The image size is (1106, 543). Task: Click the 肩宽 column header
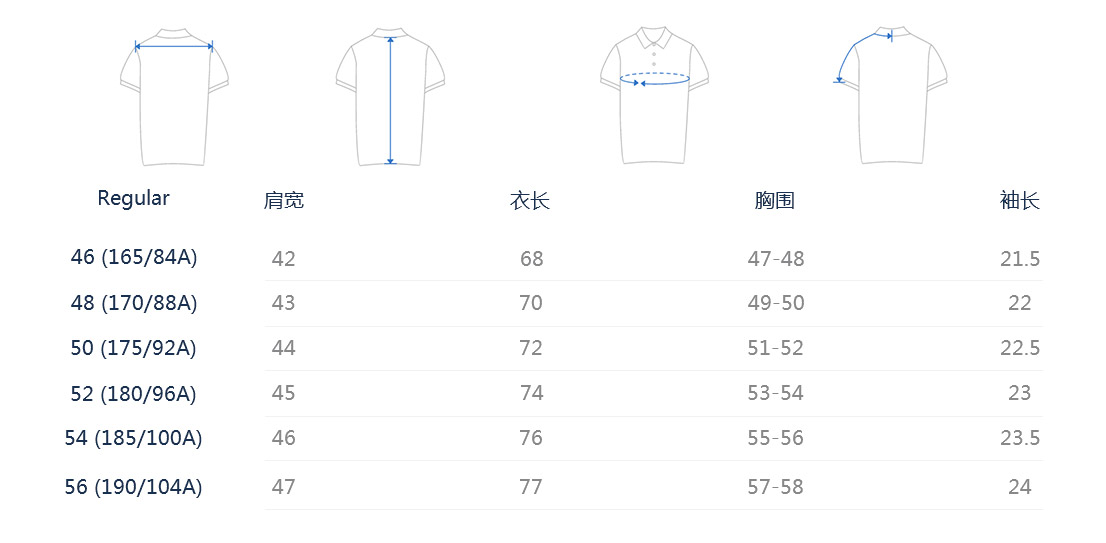tap(284, 201)
